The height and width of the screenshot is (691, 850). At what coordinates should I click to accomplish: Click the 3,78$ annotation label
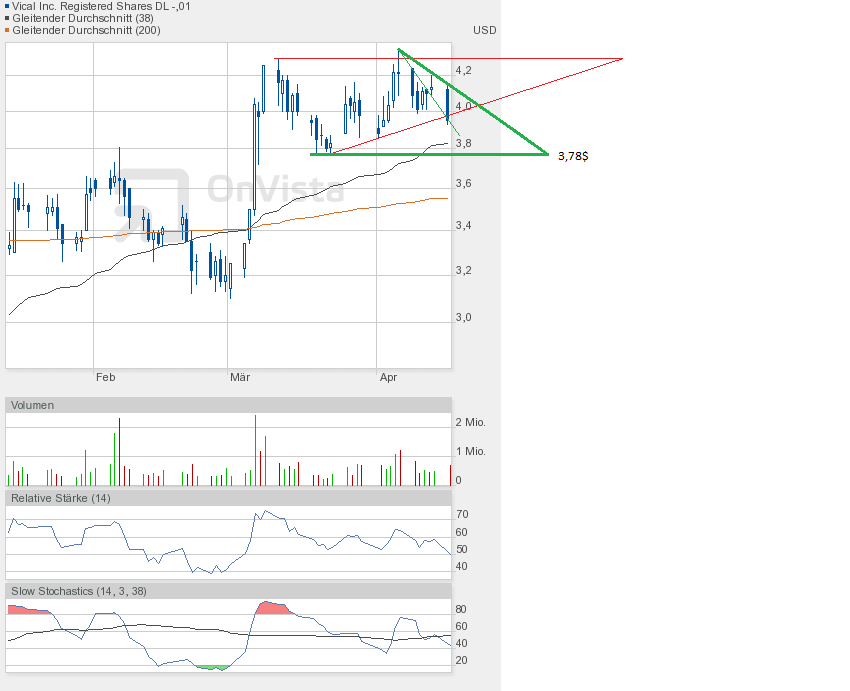pyautogui.click(x=573, y=156)
